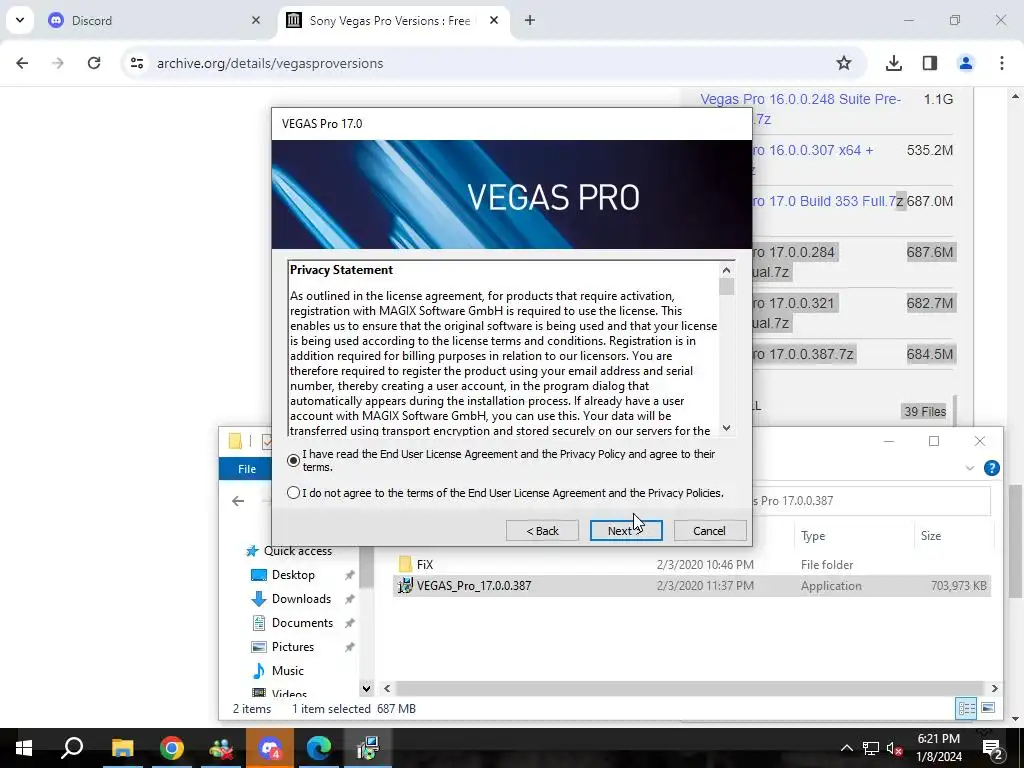Click the Next button in VEGAS installer
This screenshot has height=768, width=1024.
coord(626,531)
